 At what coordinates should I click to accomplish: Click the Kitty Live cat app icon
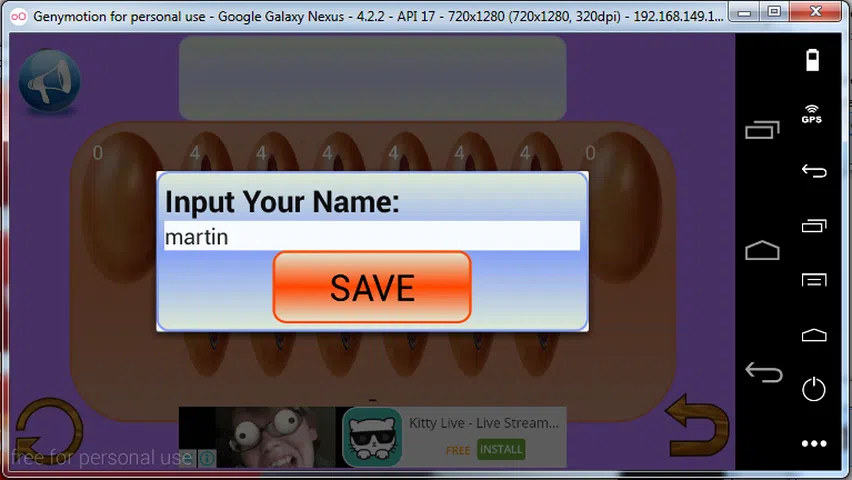pos(372,438)
